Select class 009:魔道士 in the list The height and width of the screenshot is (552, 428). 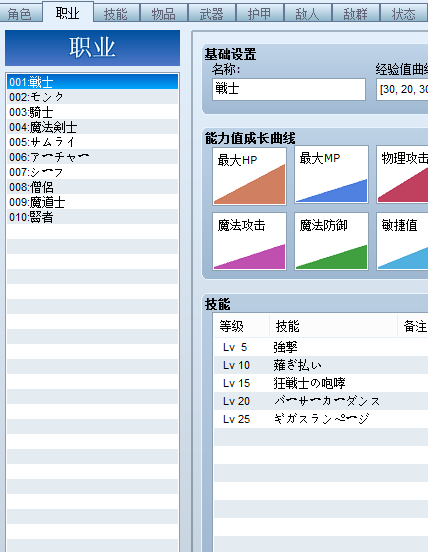[x=93, y=202]
